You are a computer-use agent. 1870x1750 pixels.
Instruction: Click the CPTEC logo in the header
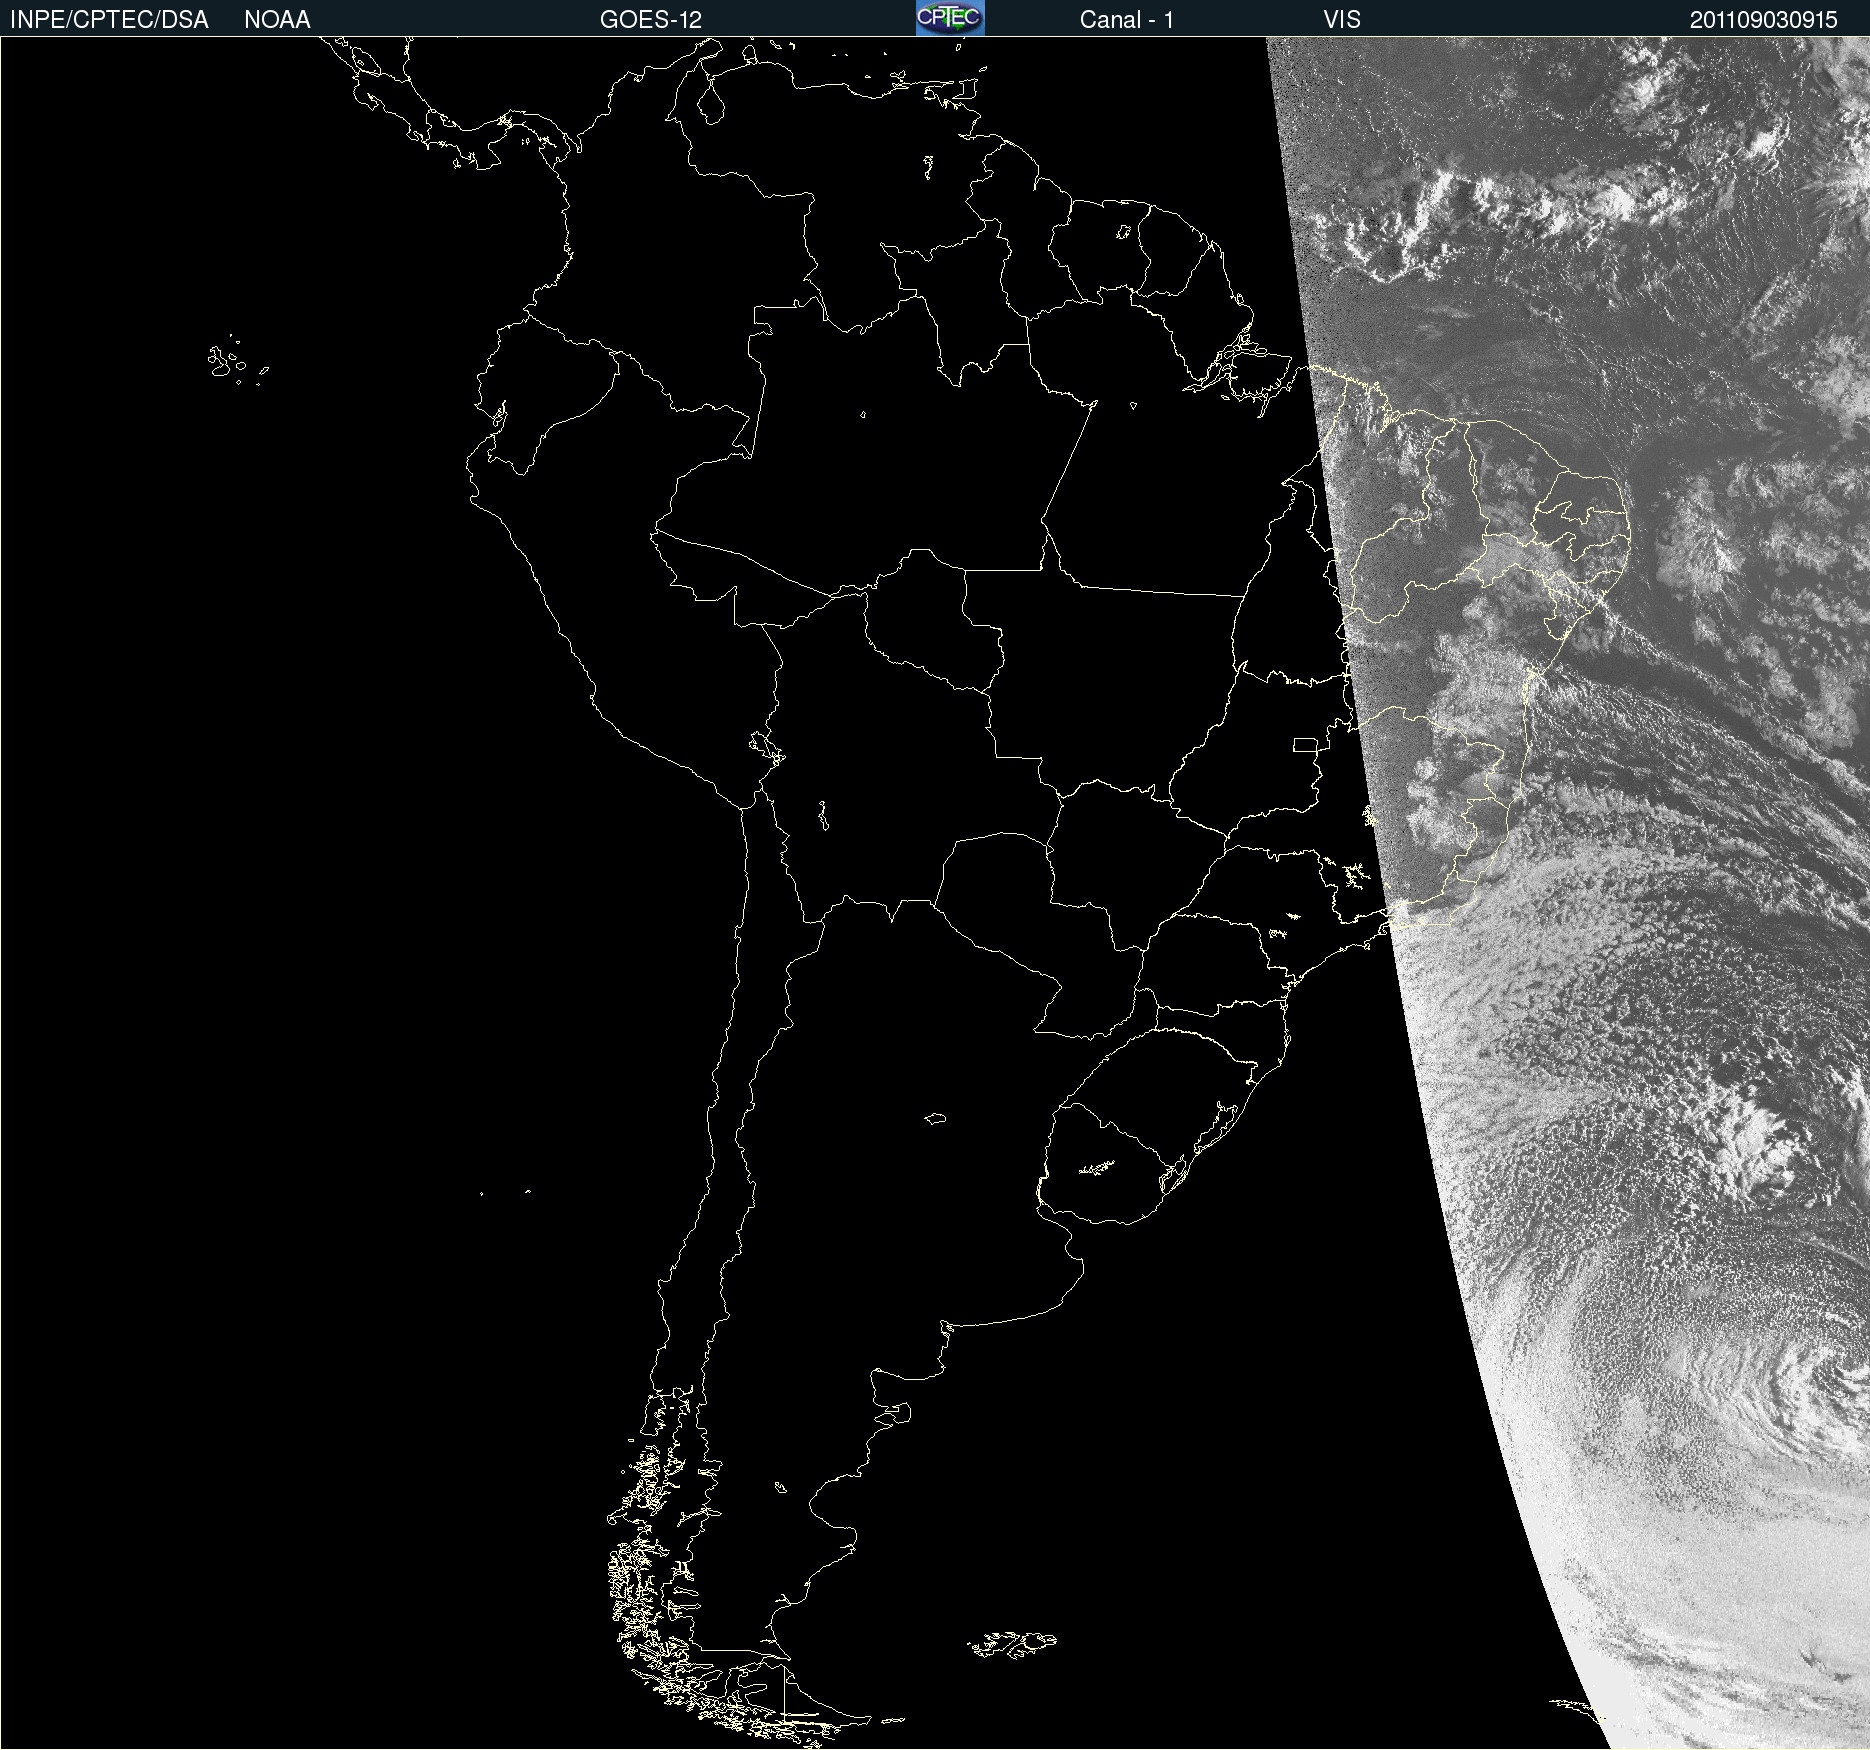point(950,18)
